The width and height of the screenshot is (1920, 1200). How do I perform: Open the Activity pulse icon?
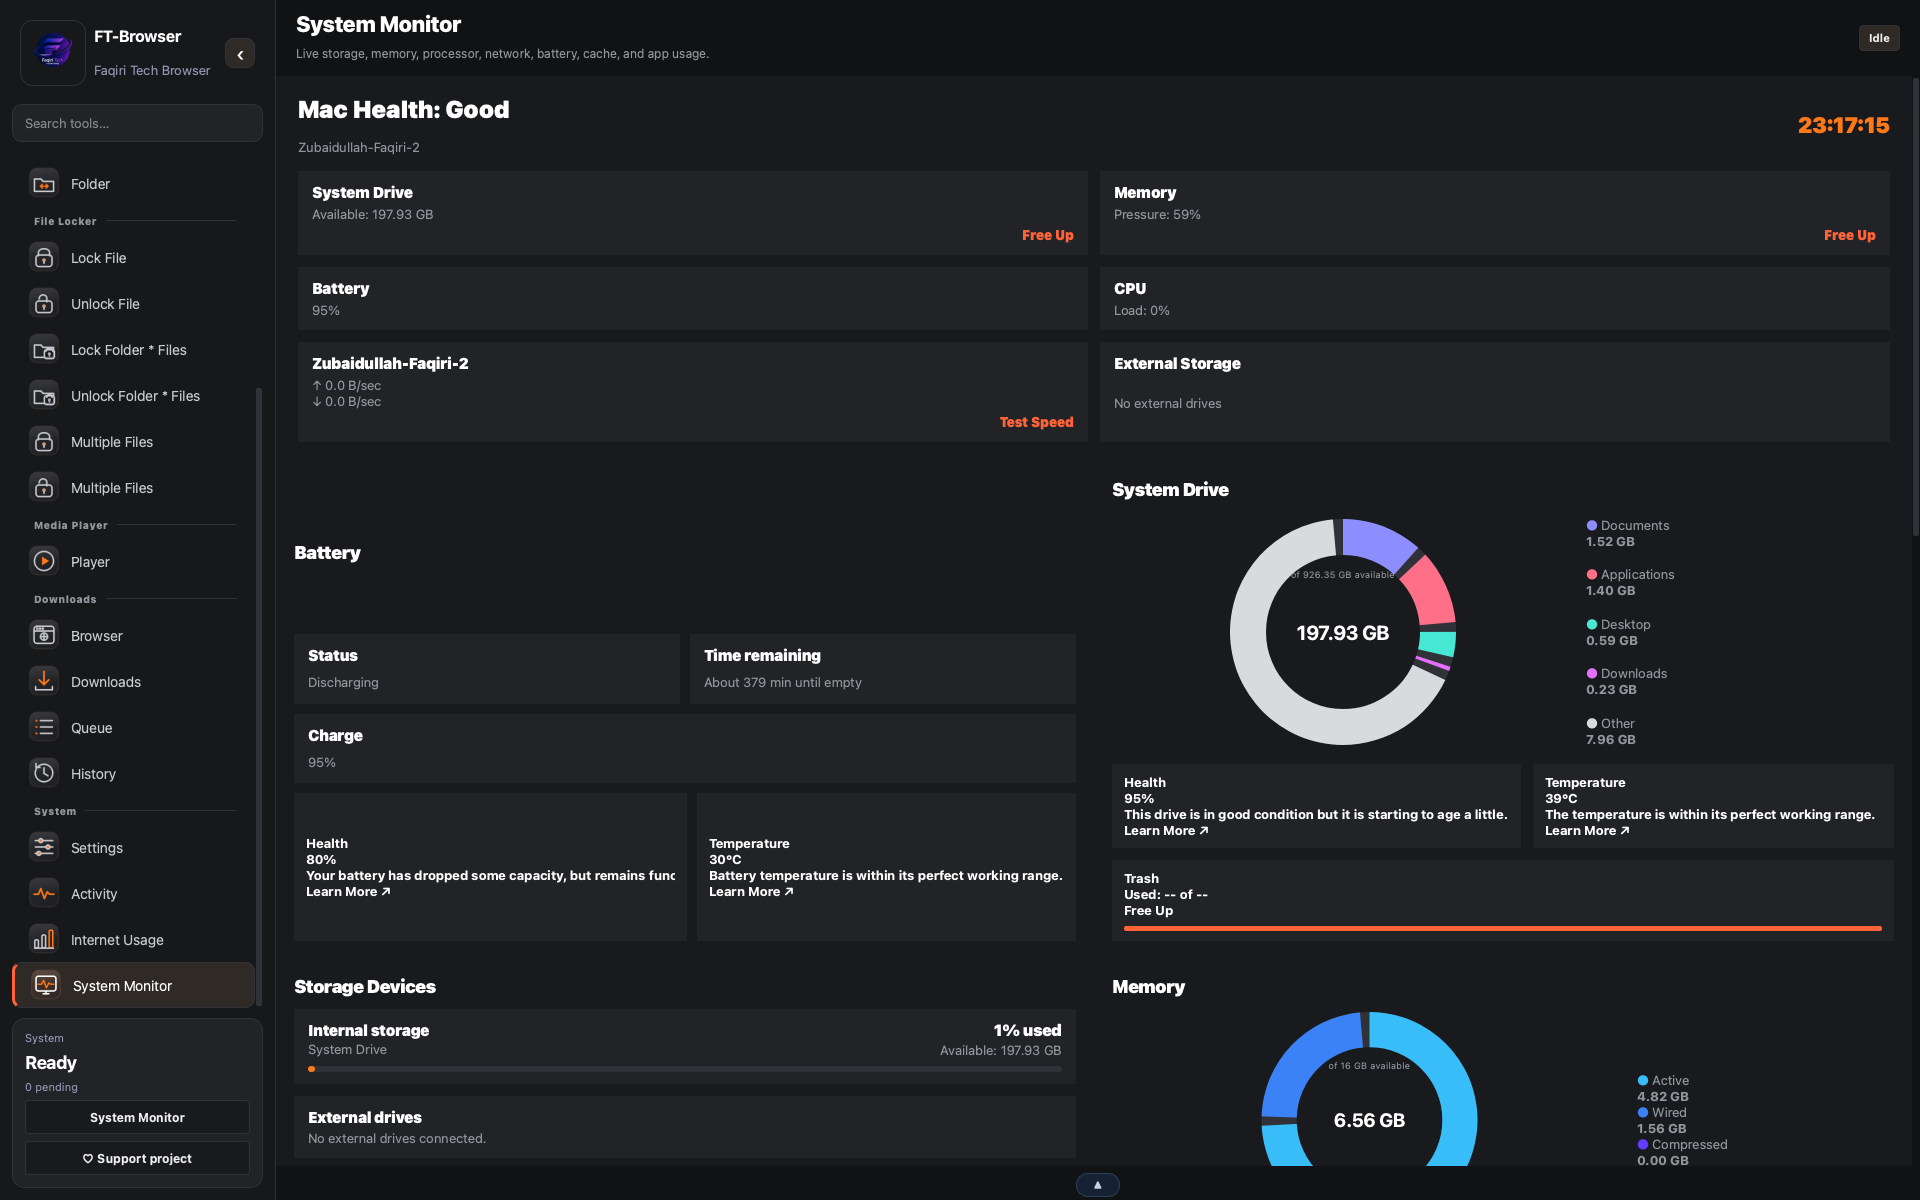pyautogui.click(x=44, y=894)
